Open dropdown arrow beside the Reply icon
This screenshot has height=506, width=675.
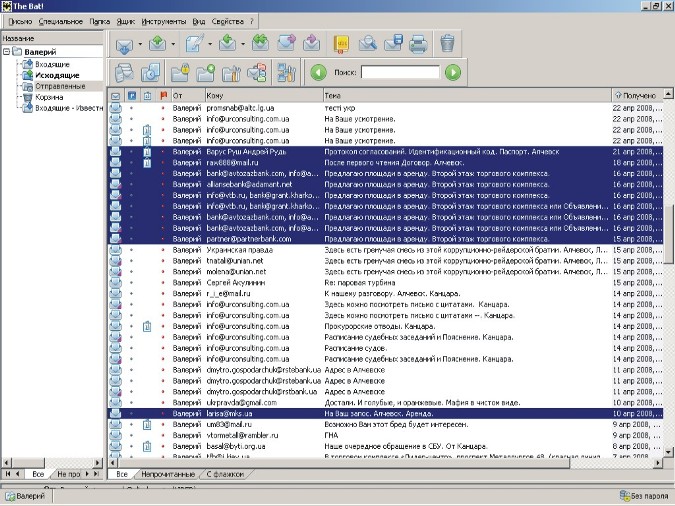243,44
